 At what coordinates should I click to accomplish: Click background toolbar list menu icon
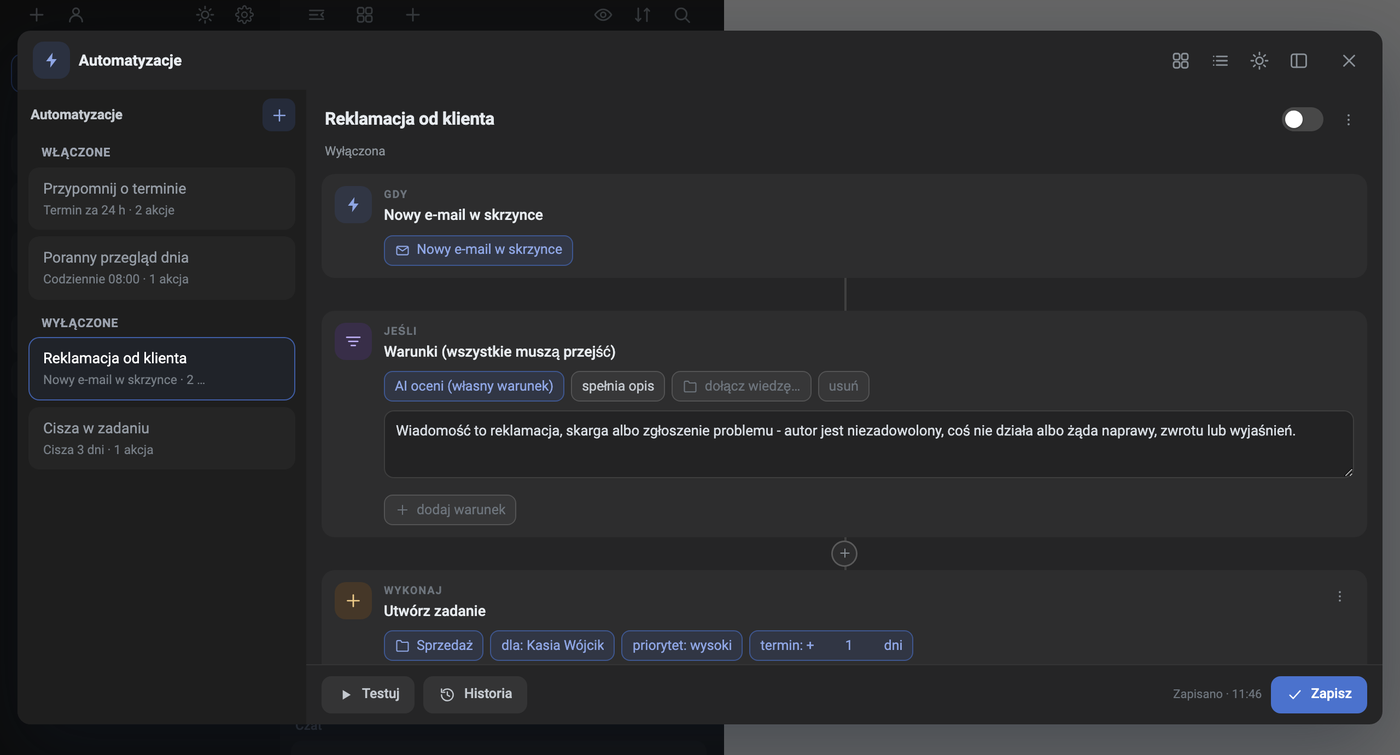[x=316, y=15]
